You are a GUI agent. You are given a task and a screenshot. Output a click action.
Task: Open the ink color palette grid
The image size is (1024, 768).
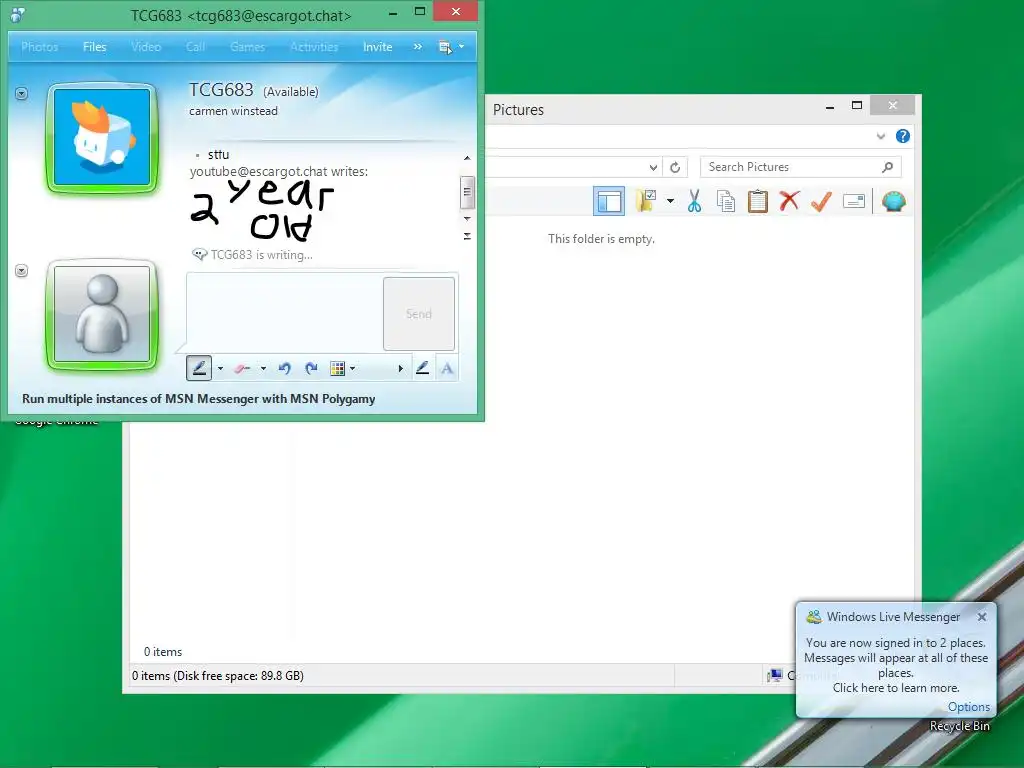pyautogui.click(x=337, y=368)
